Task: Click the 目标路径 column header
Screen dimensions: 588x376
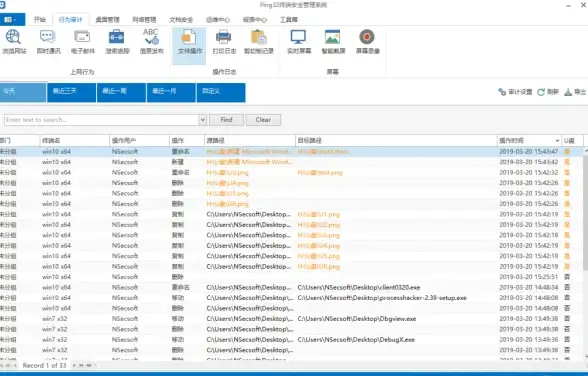Action: 396,141
